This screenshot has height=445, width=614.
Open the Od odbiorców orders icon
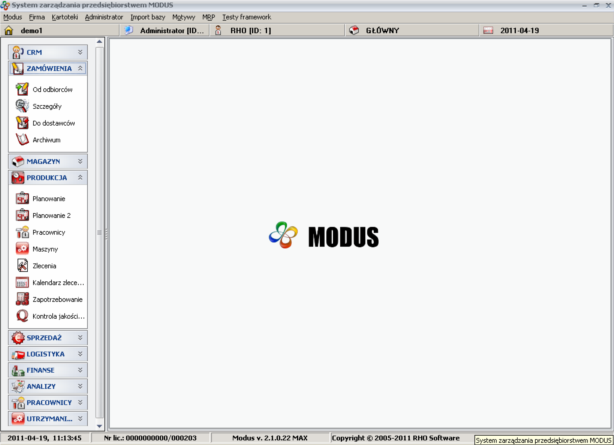click(x=22, y=89)
